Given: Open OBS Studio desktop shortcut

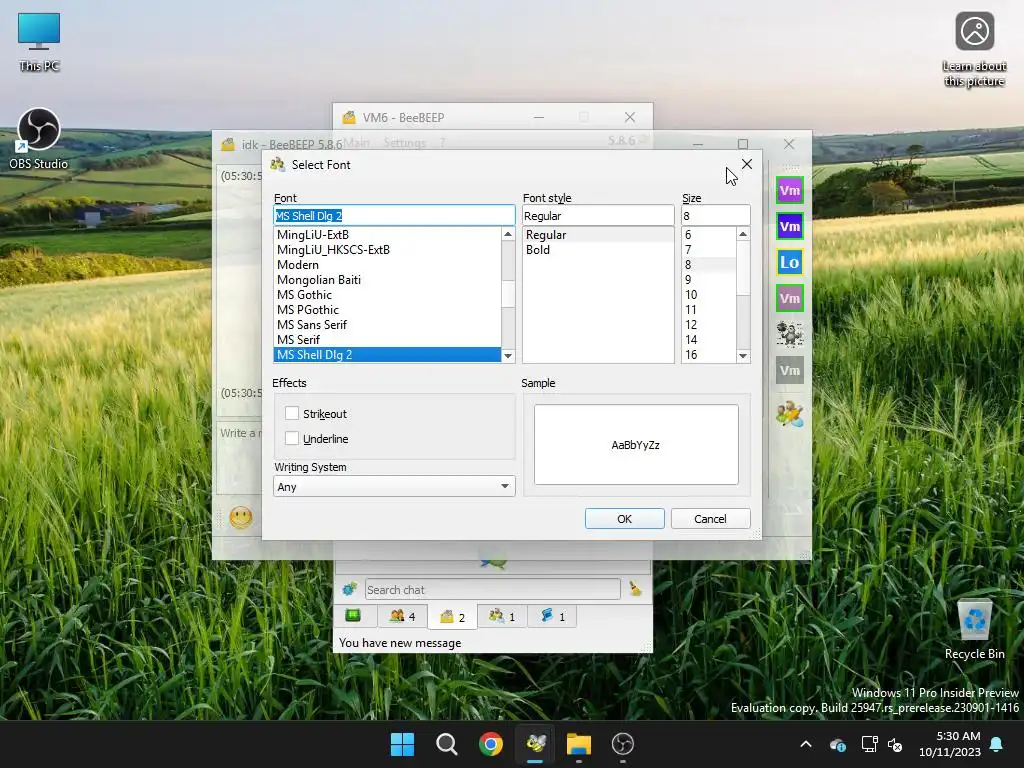Looking at the screenshot, I should point(39,140).
